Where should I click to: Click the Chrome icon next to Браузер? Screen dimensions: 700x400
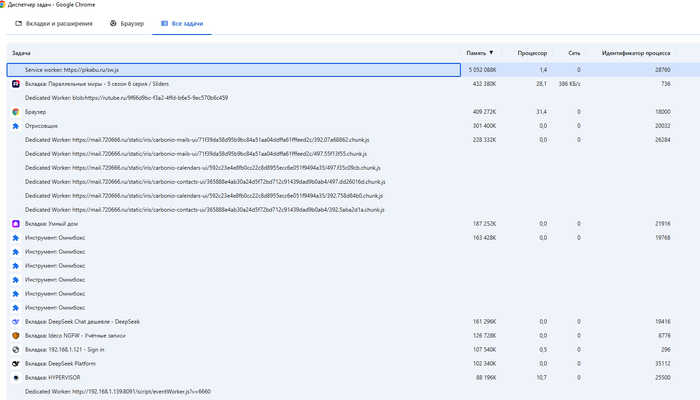point(16,112)
